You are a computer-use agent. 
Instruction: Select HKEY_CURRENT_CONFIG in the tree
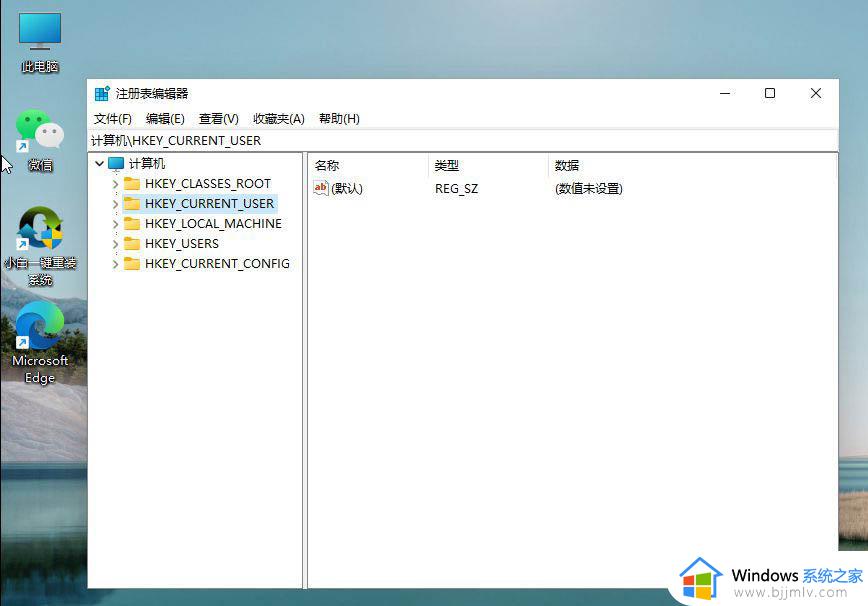click(x=217, y=263)
